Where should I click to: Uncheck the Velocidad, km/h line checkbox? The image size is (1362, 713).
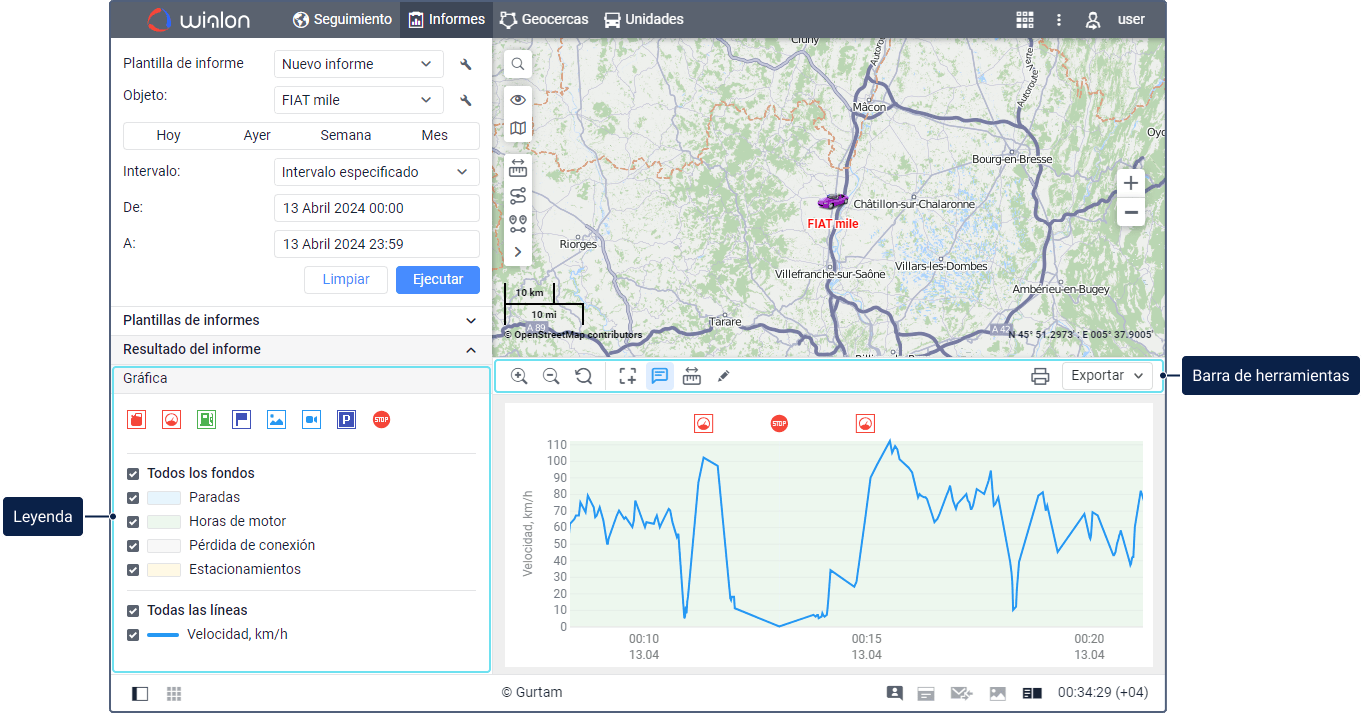click(x=133, y=635)
